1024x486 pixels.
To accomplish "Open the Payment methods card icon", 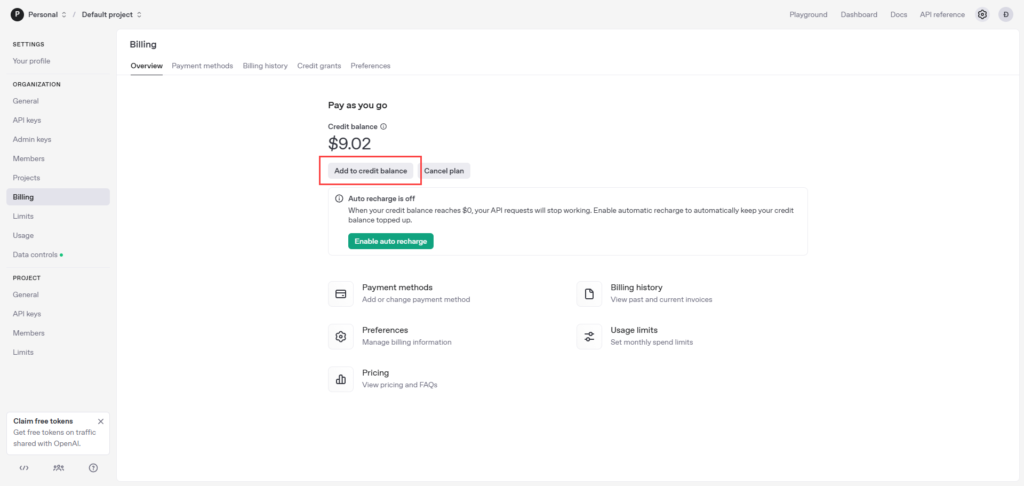I will click(x=340, y=294).
